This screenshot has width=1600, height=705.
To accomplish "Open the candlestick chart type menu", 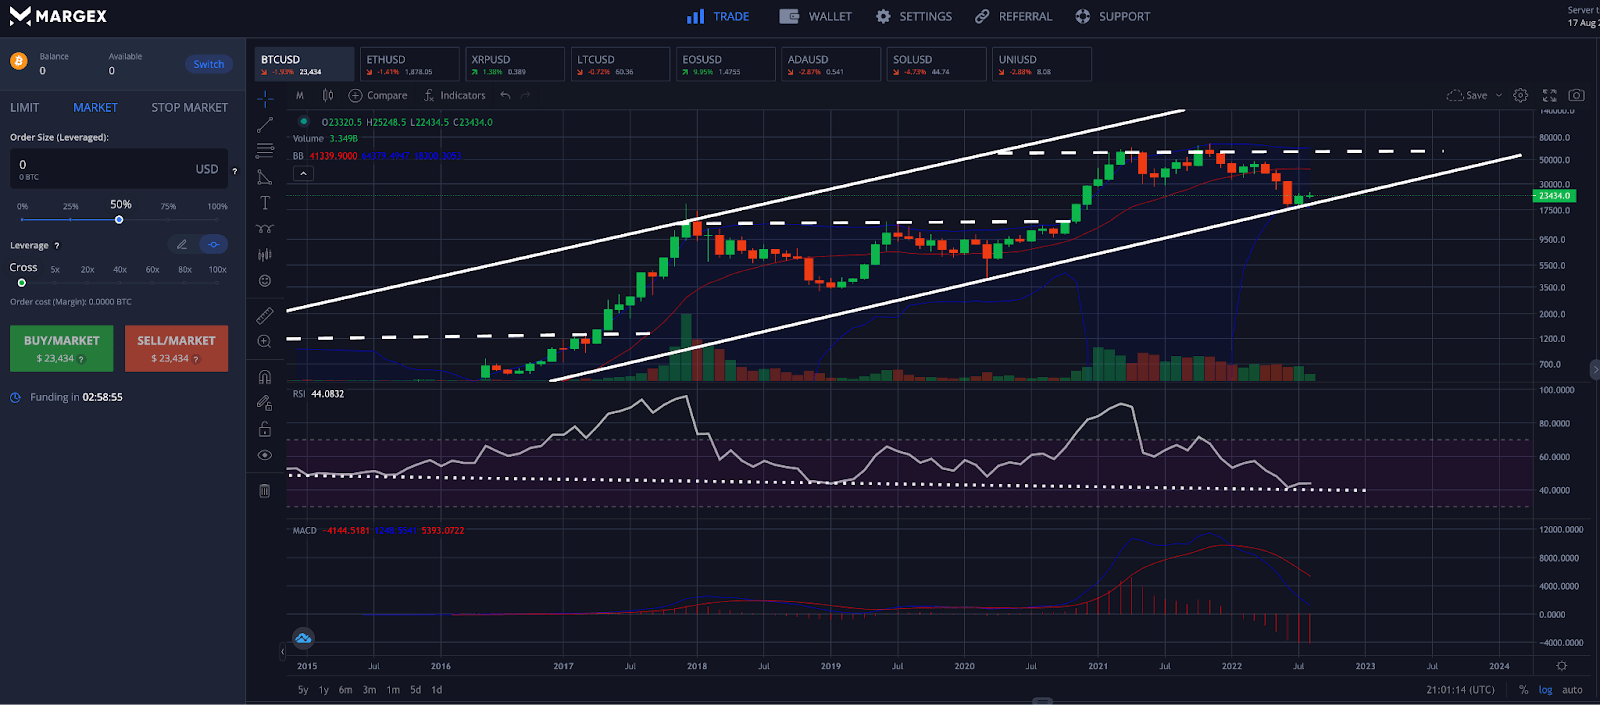I will pyautogui.click(x=328, y=95).
